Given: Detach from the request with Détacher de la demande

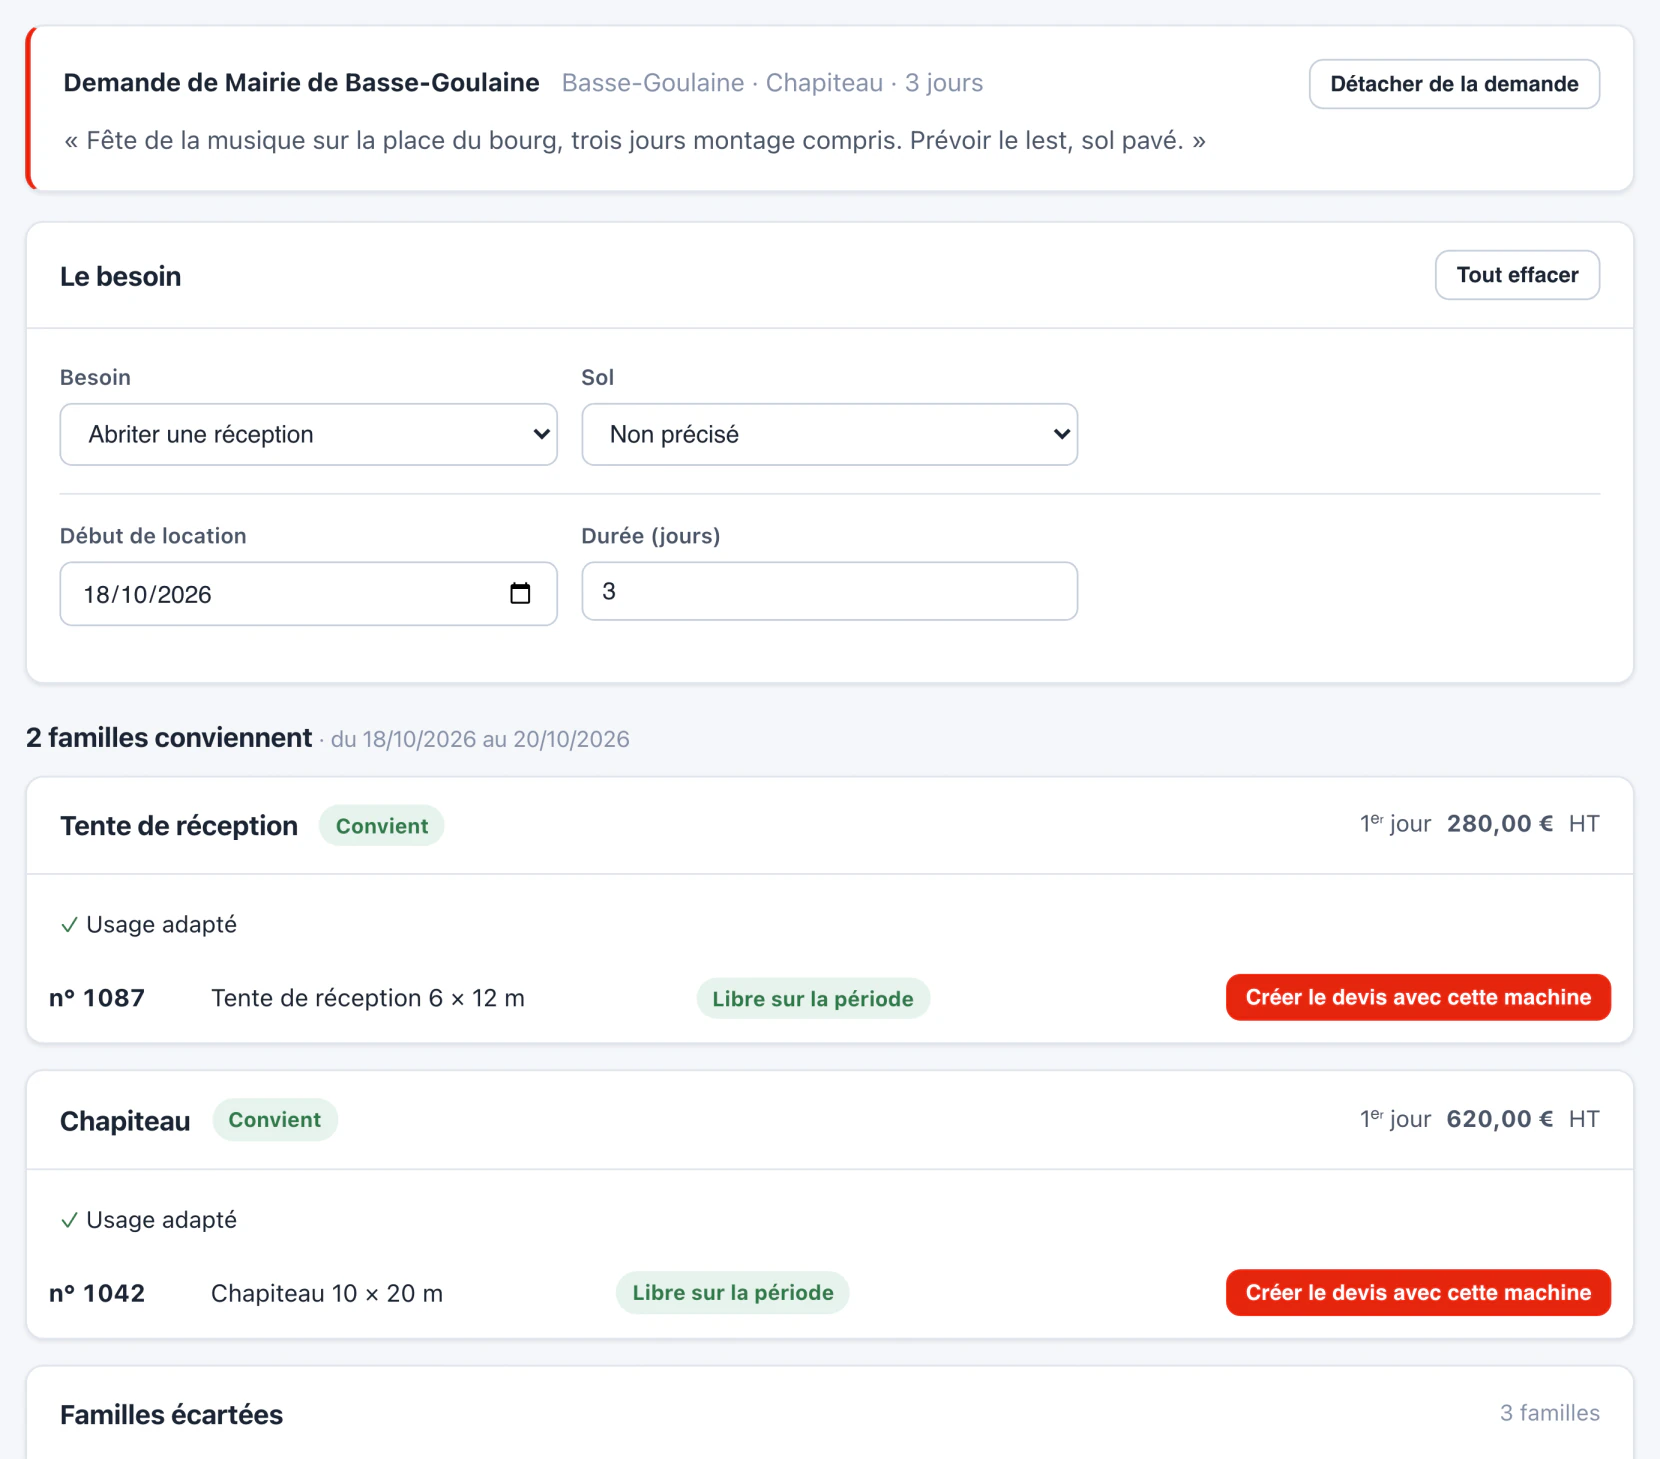Looking at the screenshot, I should (x=1454, y=84).
